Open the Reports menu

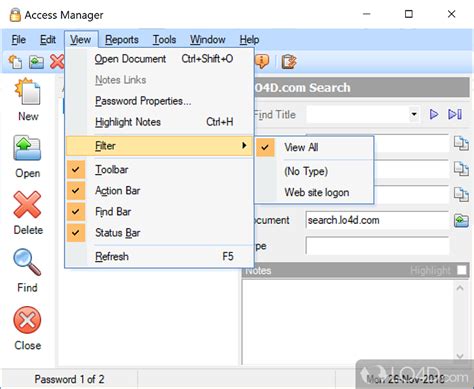122,40
